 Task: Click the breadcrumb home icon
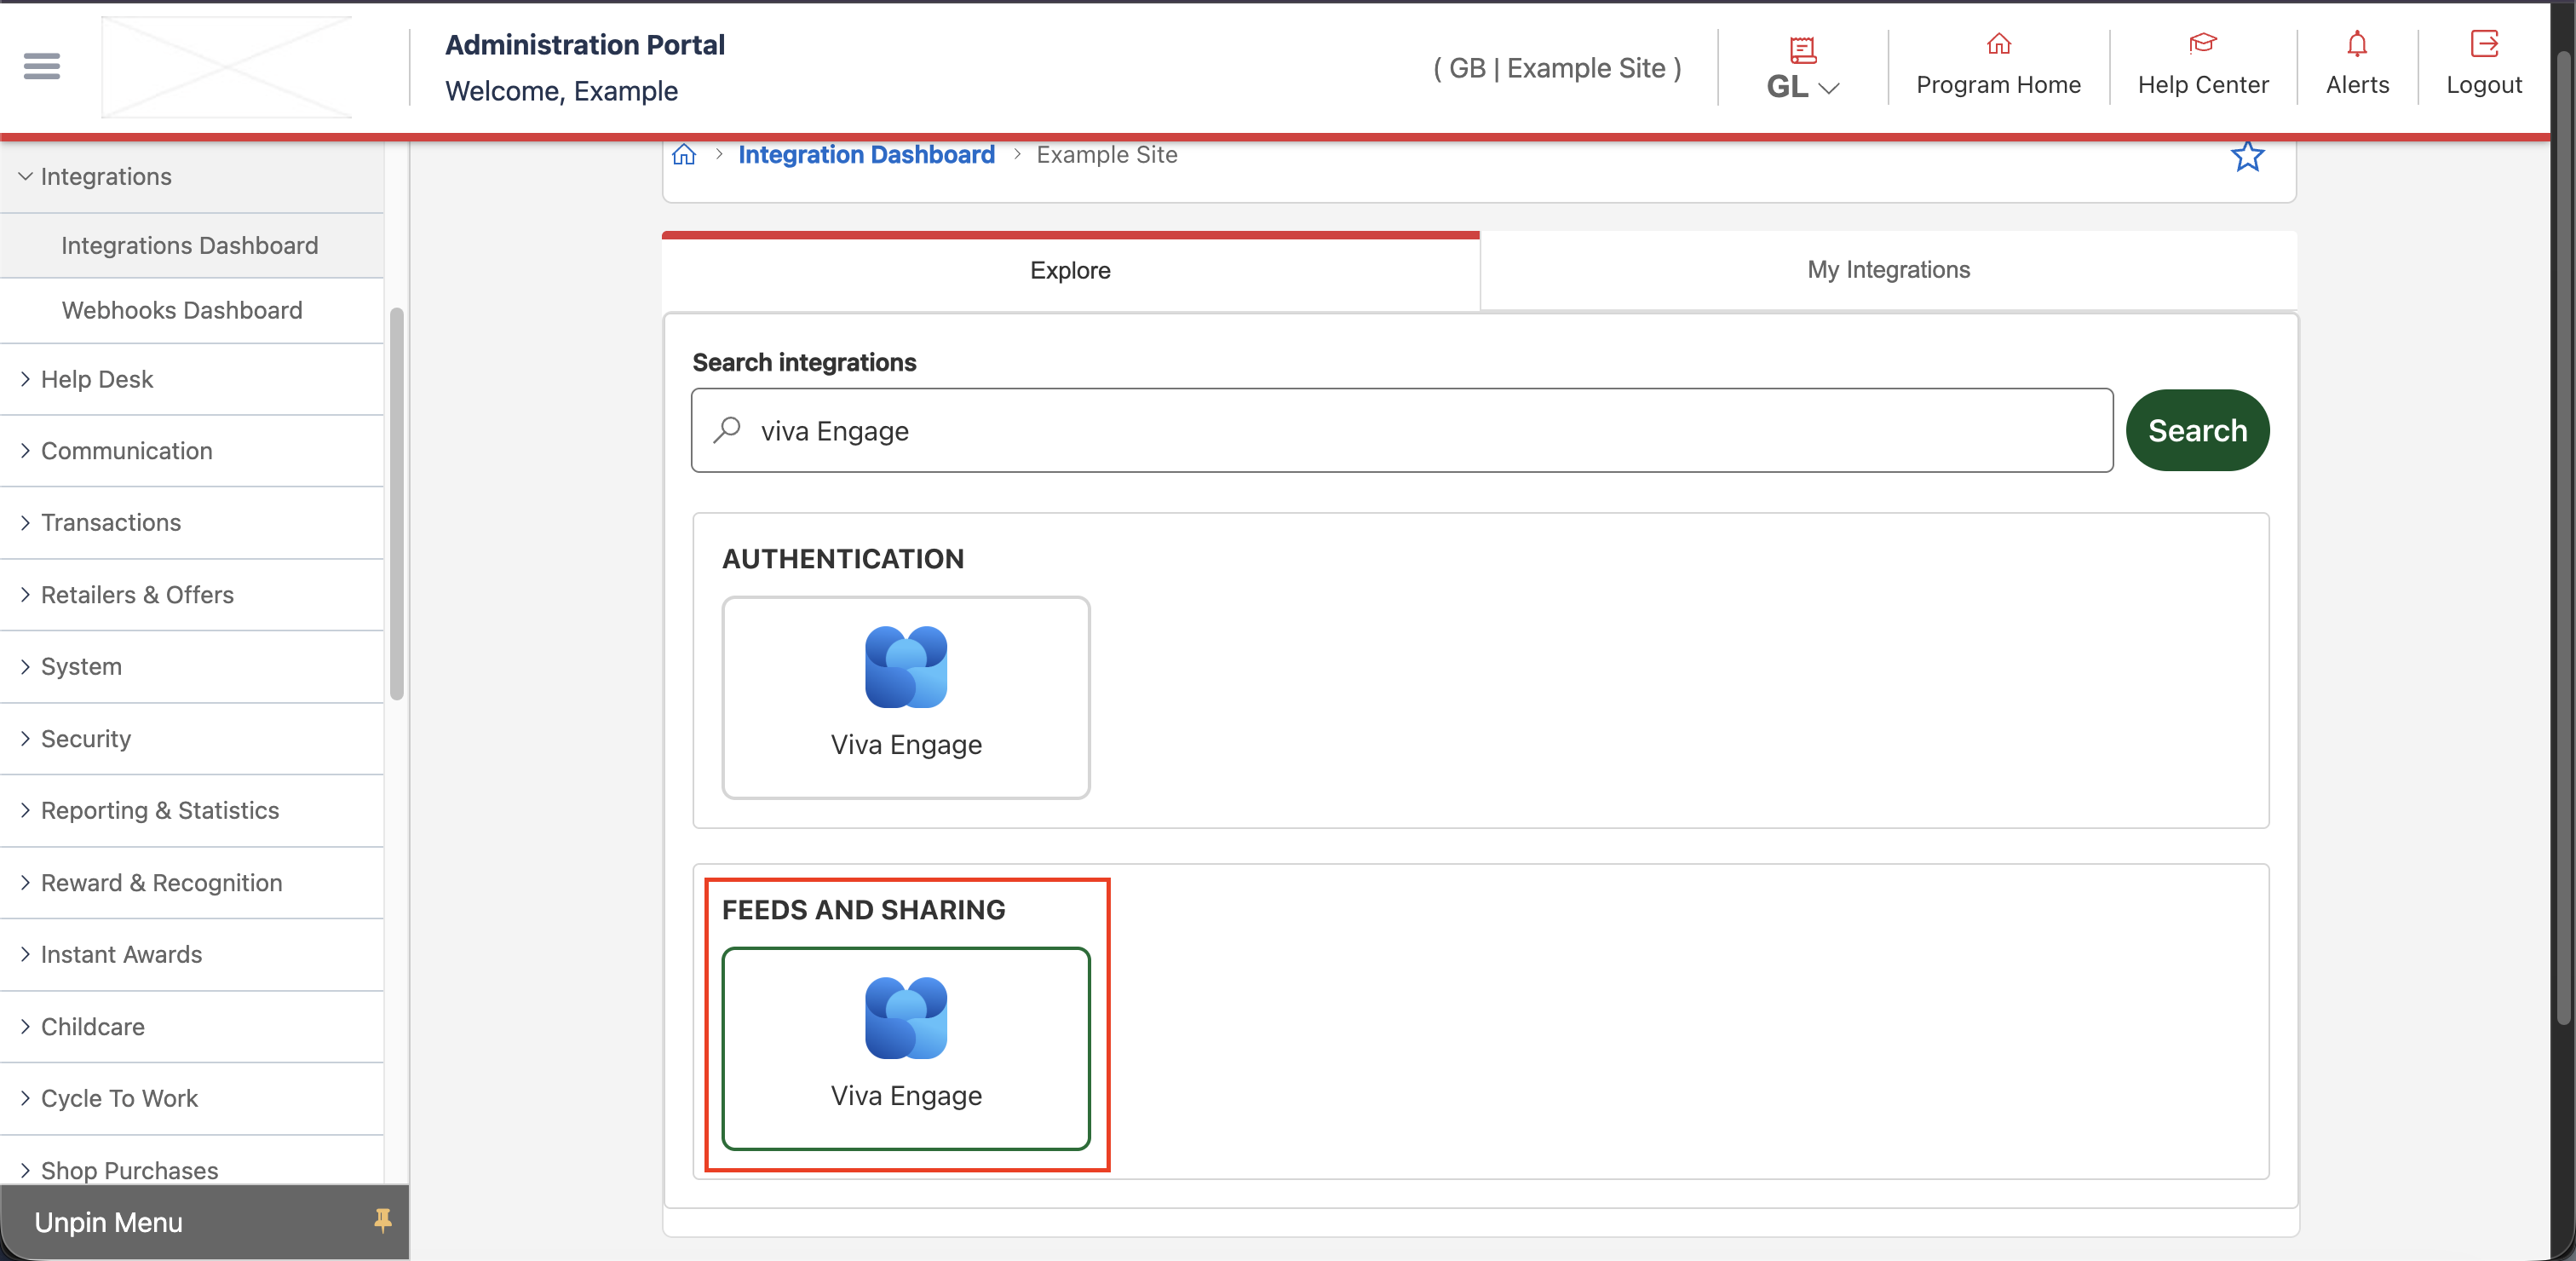click(684, 155)
